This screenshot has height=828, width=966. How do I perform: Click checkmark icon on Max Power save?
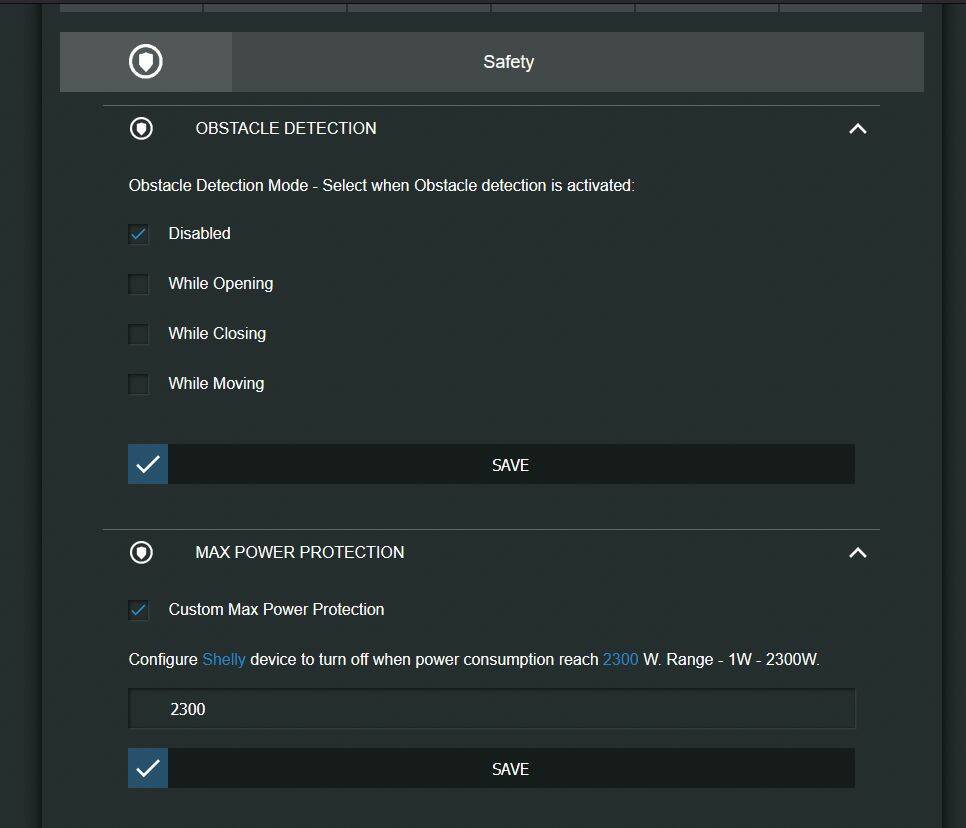coord(148,768)
